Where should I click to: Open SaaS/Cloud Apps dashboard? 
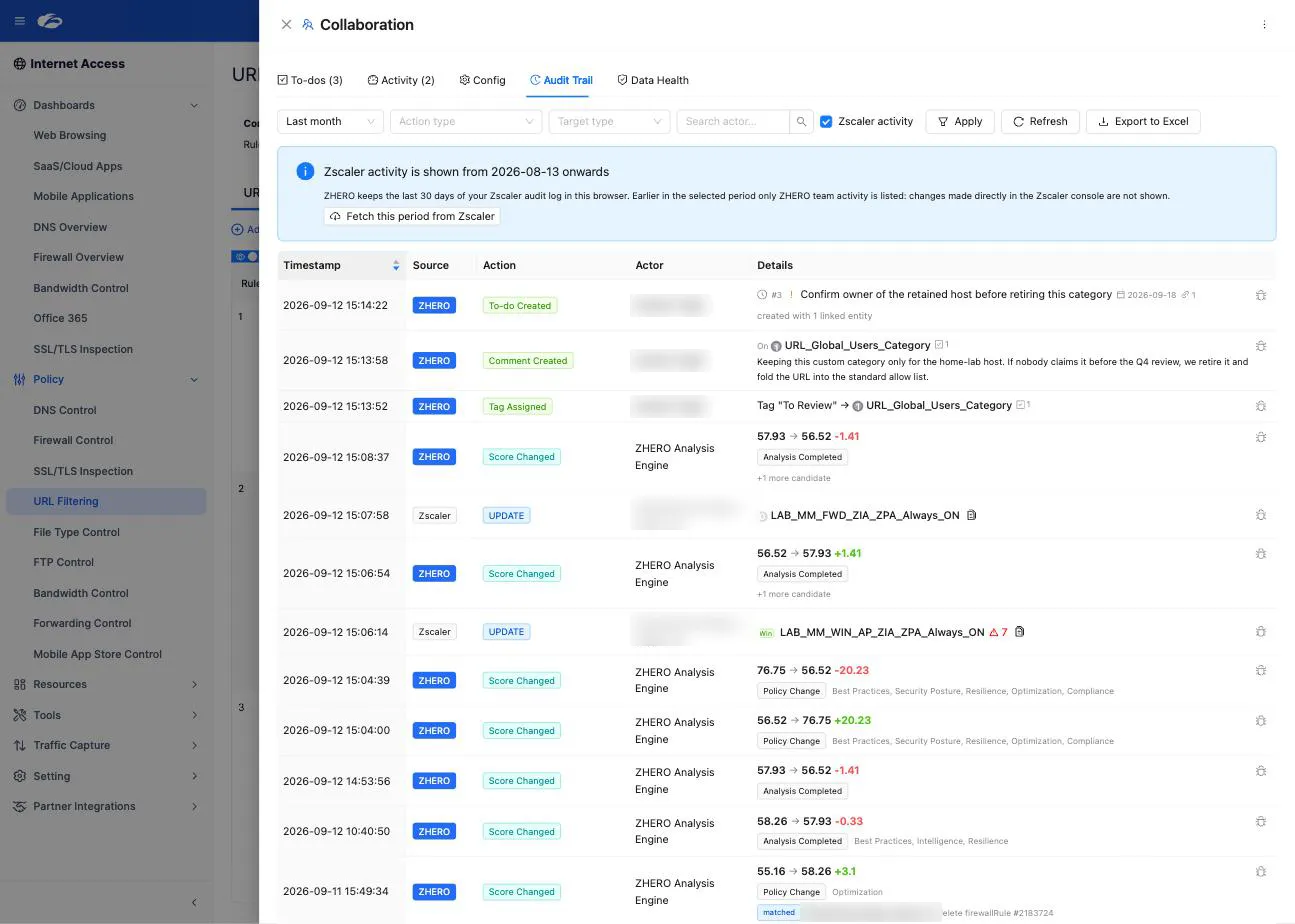pos(78,166)
